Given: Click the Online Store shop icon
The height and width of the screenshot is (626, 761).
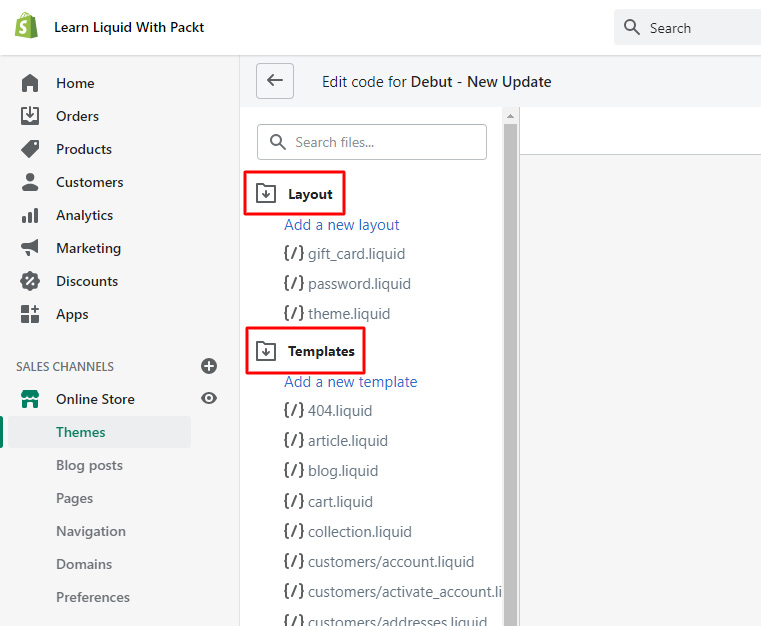Looking at the screenshot, I should 30,399.
